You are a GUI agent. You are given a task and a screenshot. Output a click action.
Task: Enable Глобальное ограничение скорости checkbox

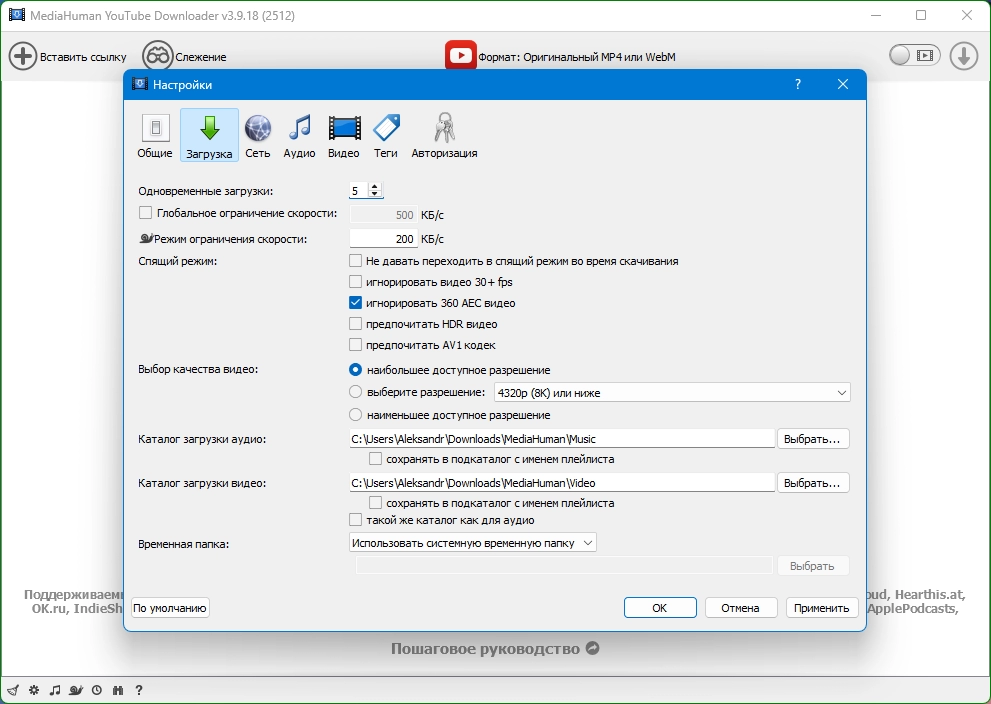[x=145, y=213]
